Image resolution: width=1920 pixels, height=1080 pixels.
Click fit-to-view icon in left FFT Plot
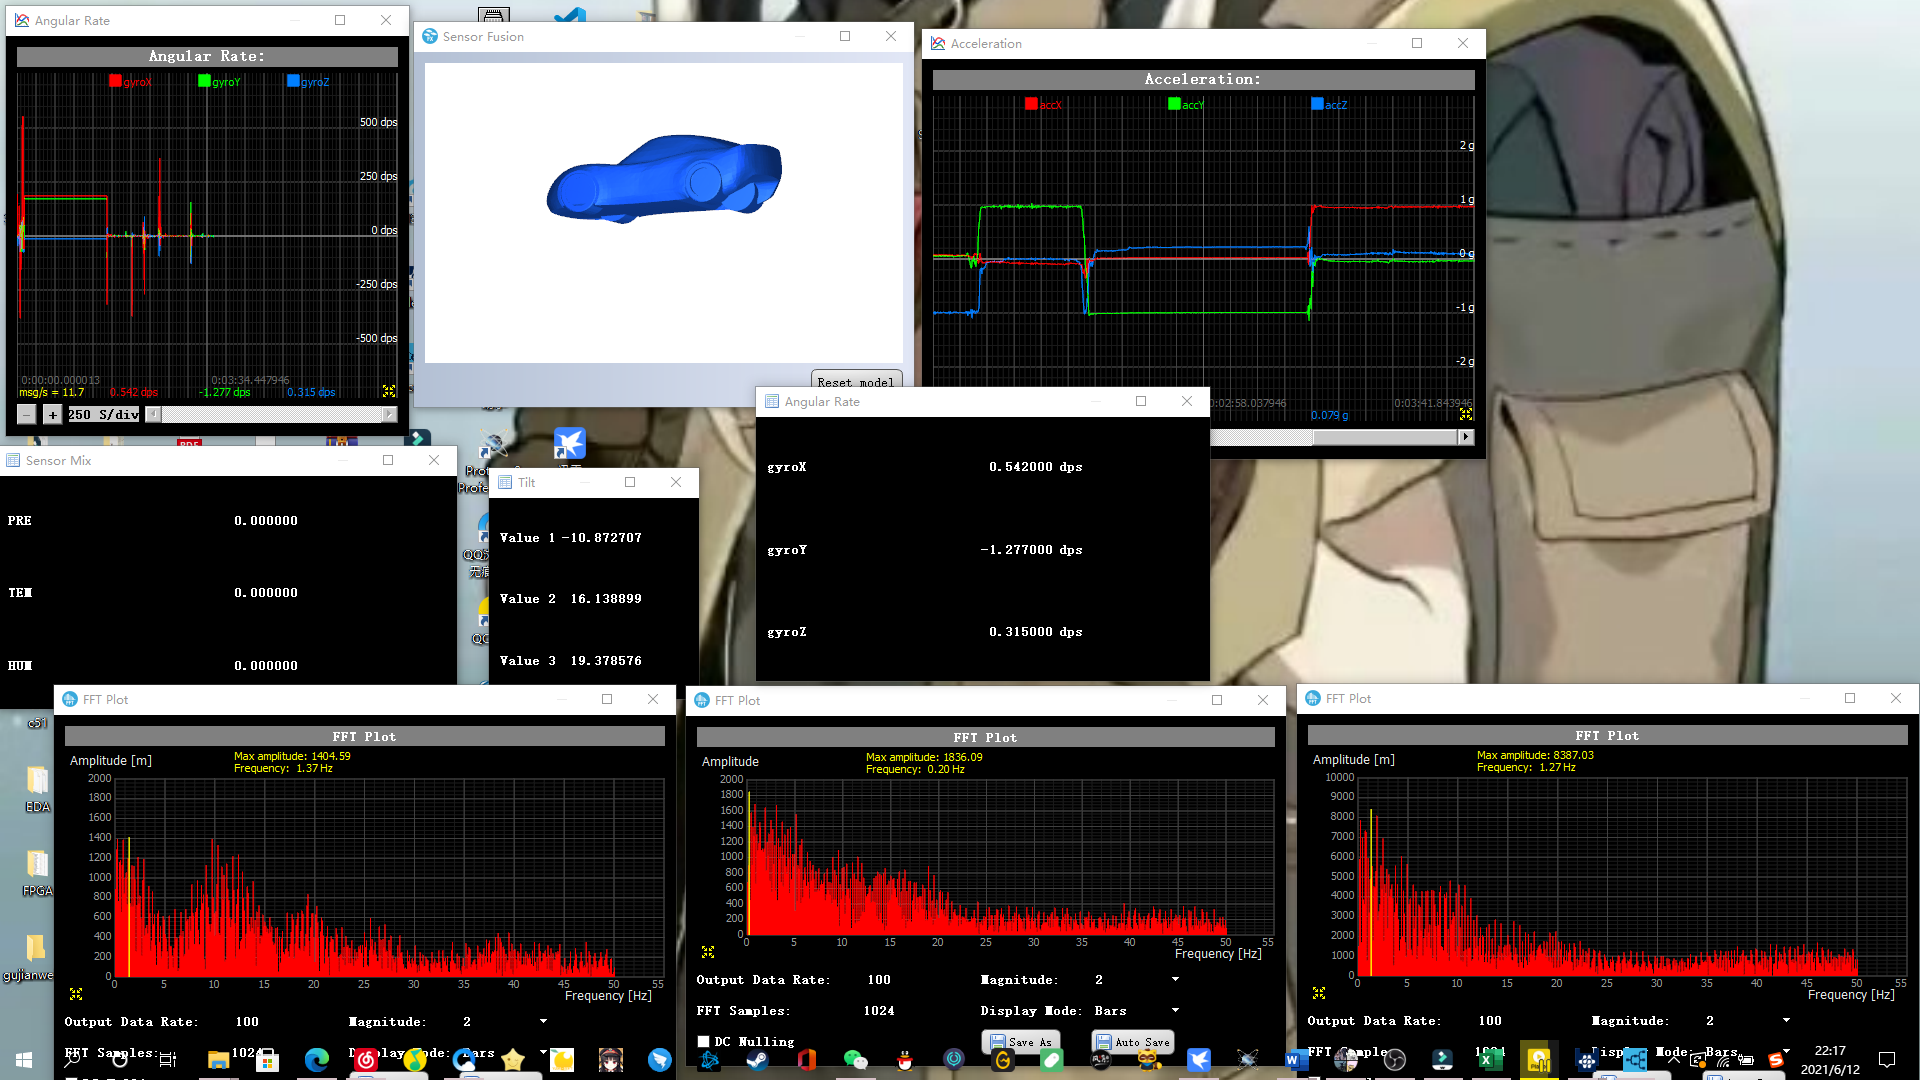point(76,994)
